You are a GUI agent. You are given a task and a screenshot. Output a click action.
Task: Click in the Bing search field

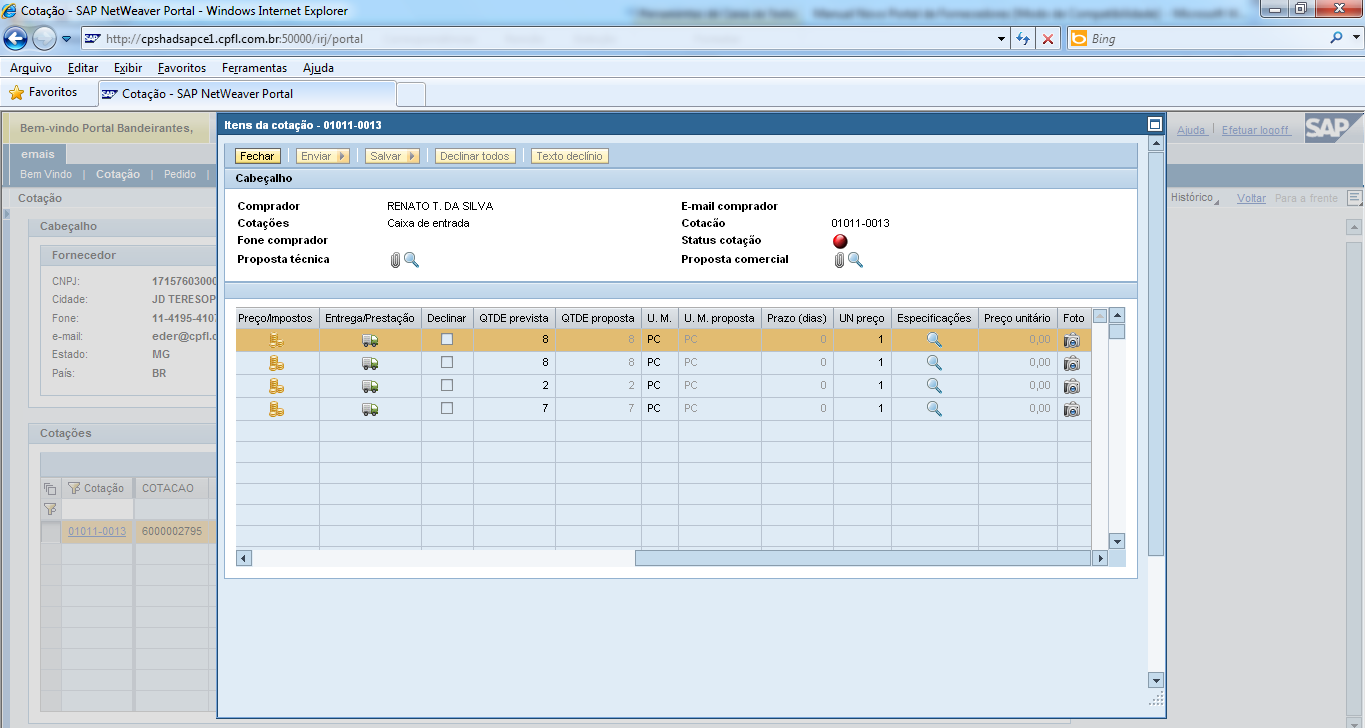click(1205, 39)
